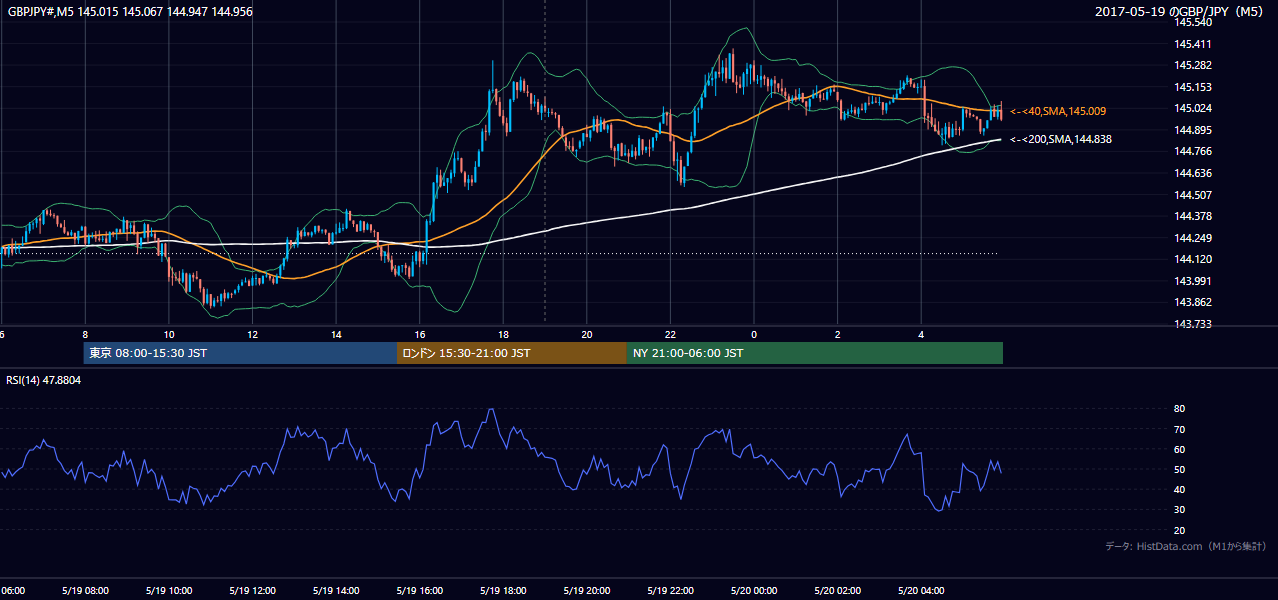Click price axis value 144.249
This screenshot has height=600, width=1278.
1194,238
